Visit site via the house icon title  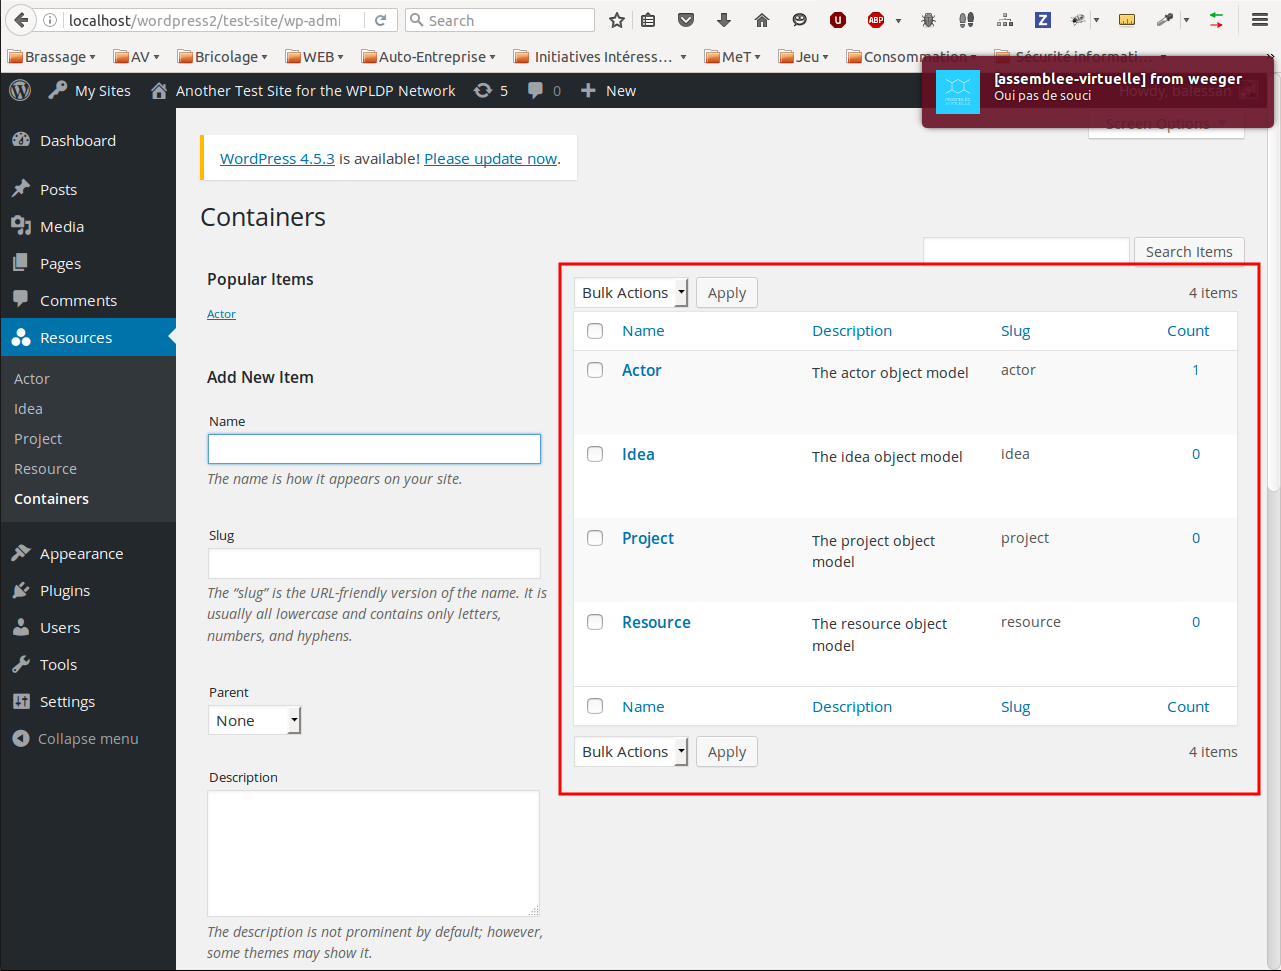coord(303,90)
